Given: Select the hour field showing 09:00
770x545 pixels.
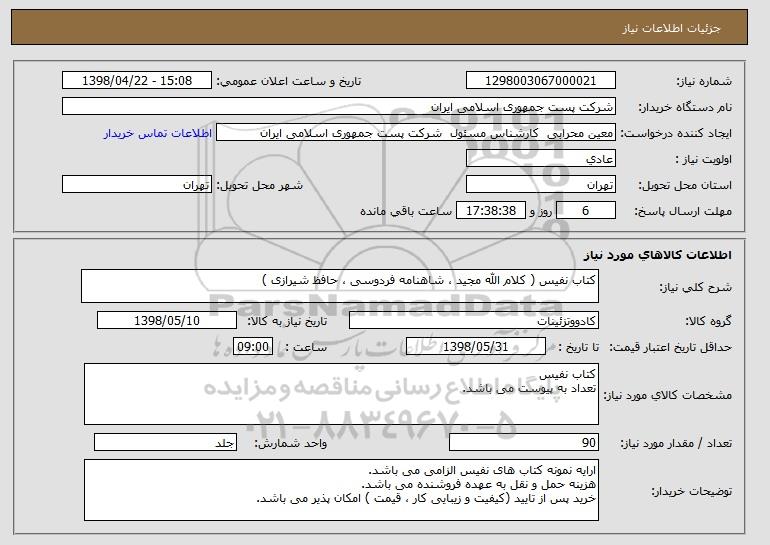Looking at the screenshot, I should (x=253, y=347).
